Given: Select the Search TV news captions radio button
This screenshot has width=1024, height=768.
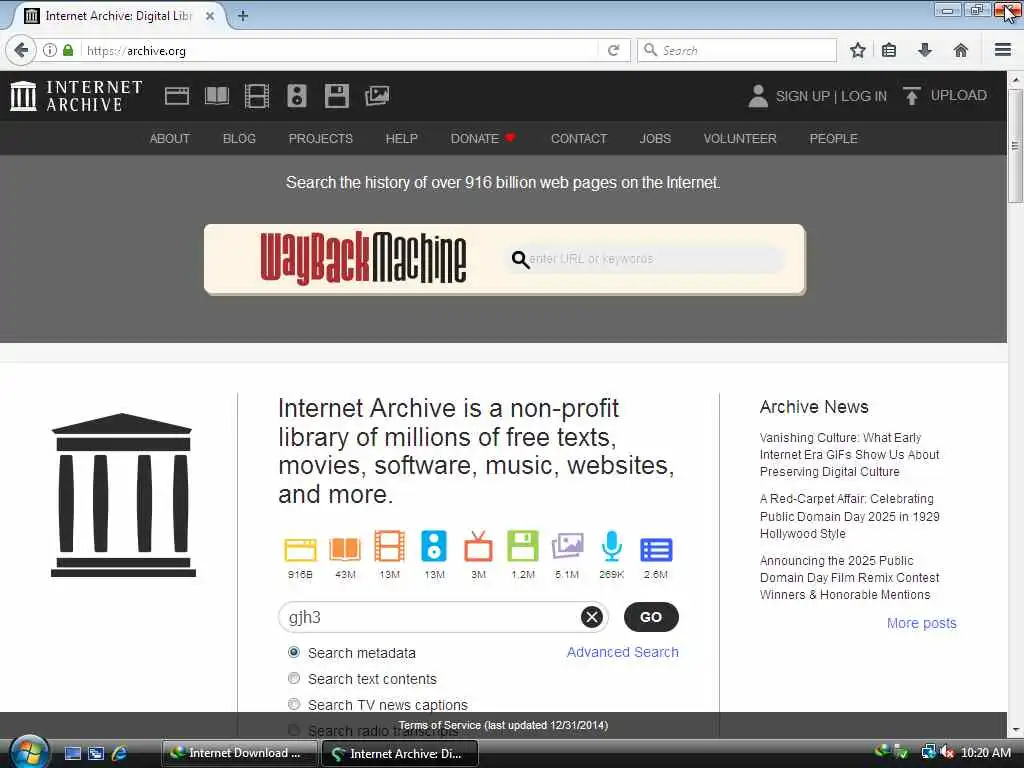Looking at the screenshot, I should (294, 705).
